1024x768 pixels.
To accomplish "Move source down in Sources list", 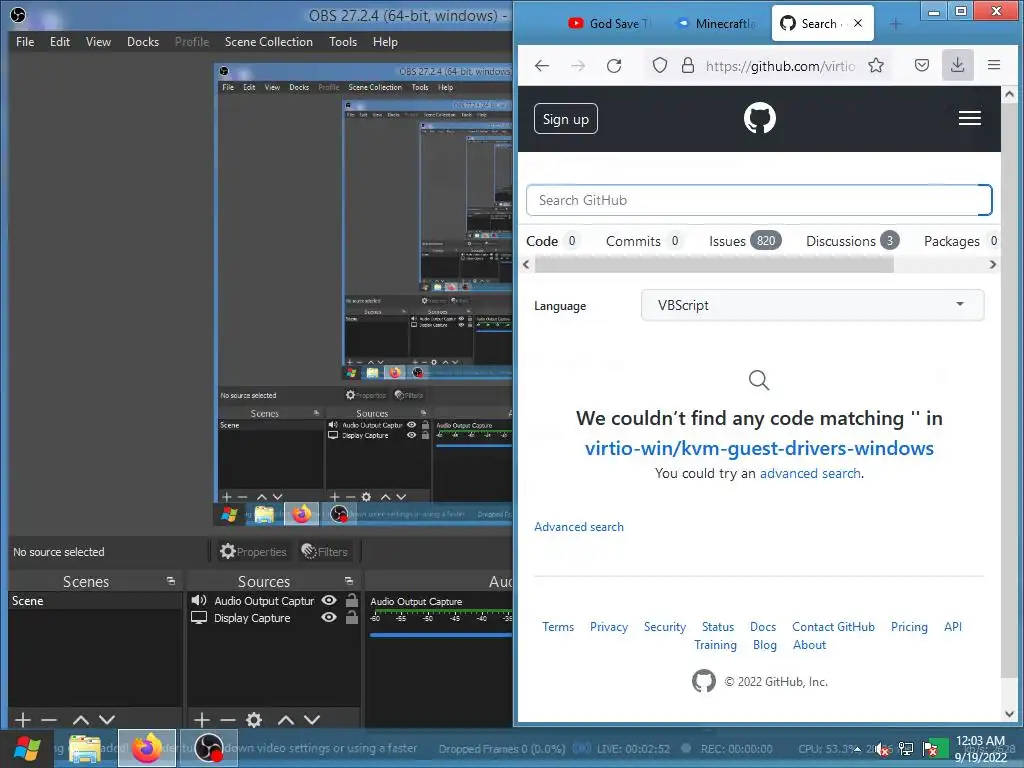I will click(312, 720).
